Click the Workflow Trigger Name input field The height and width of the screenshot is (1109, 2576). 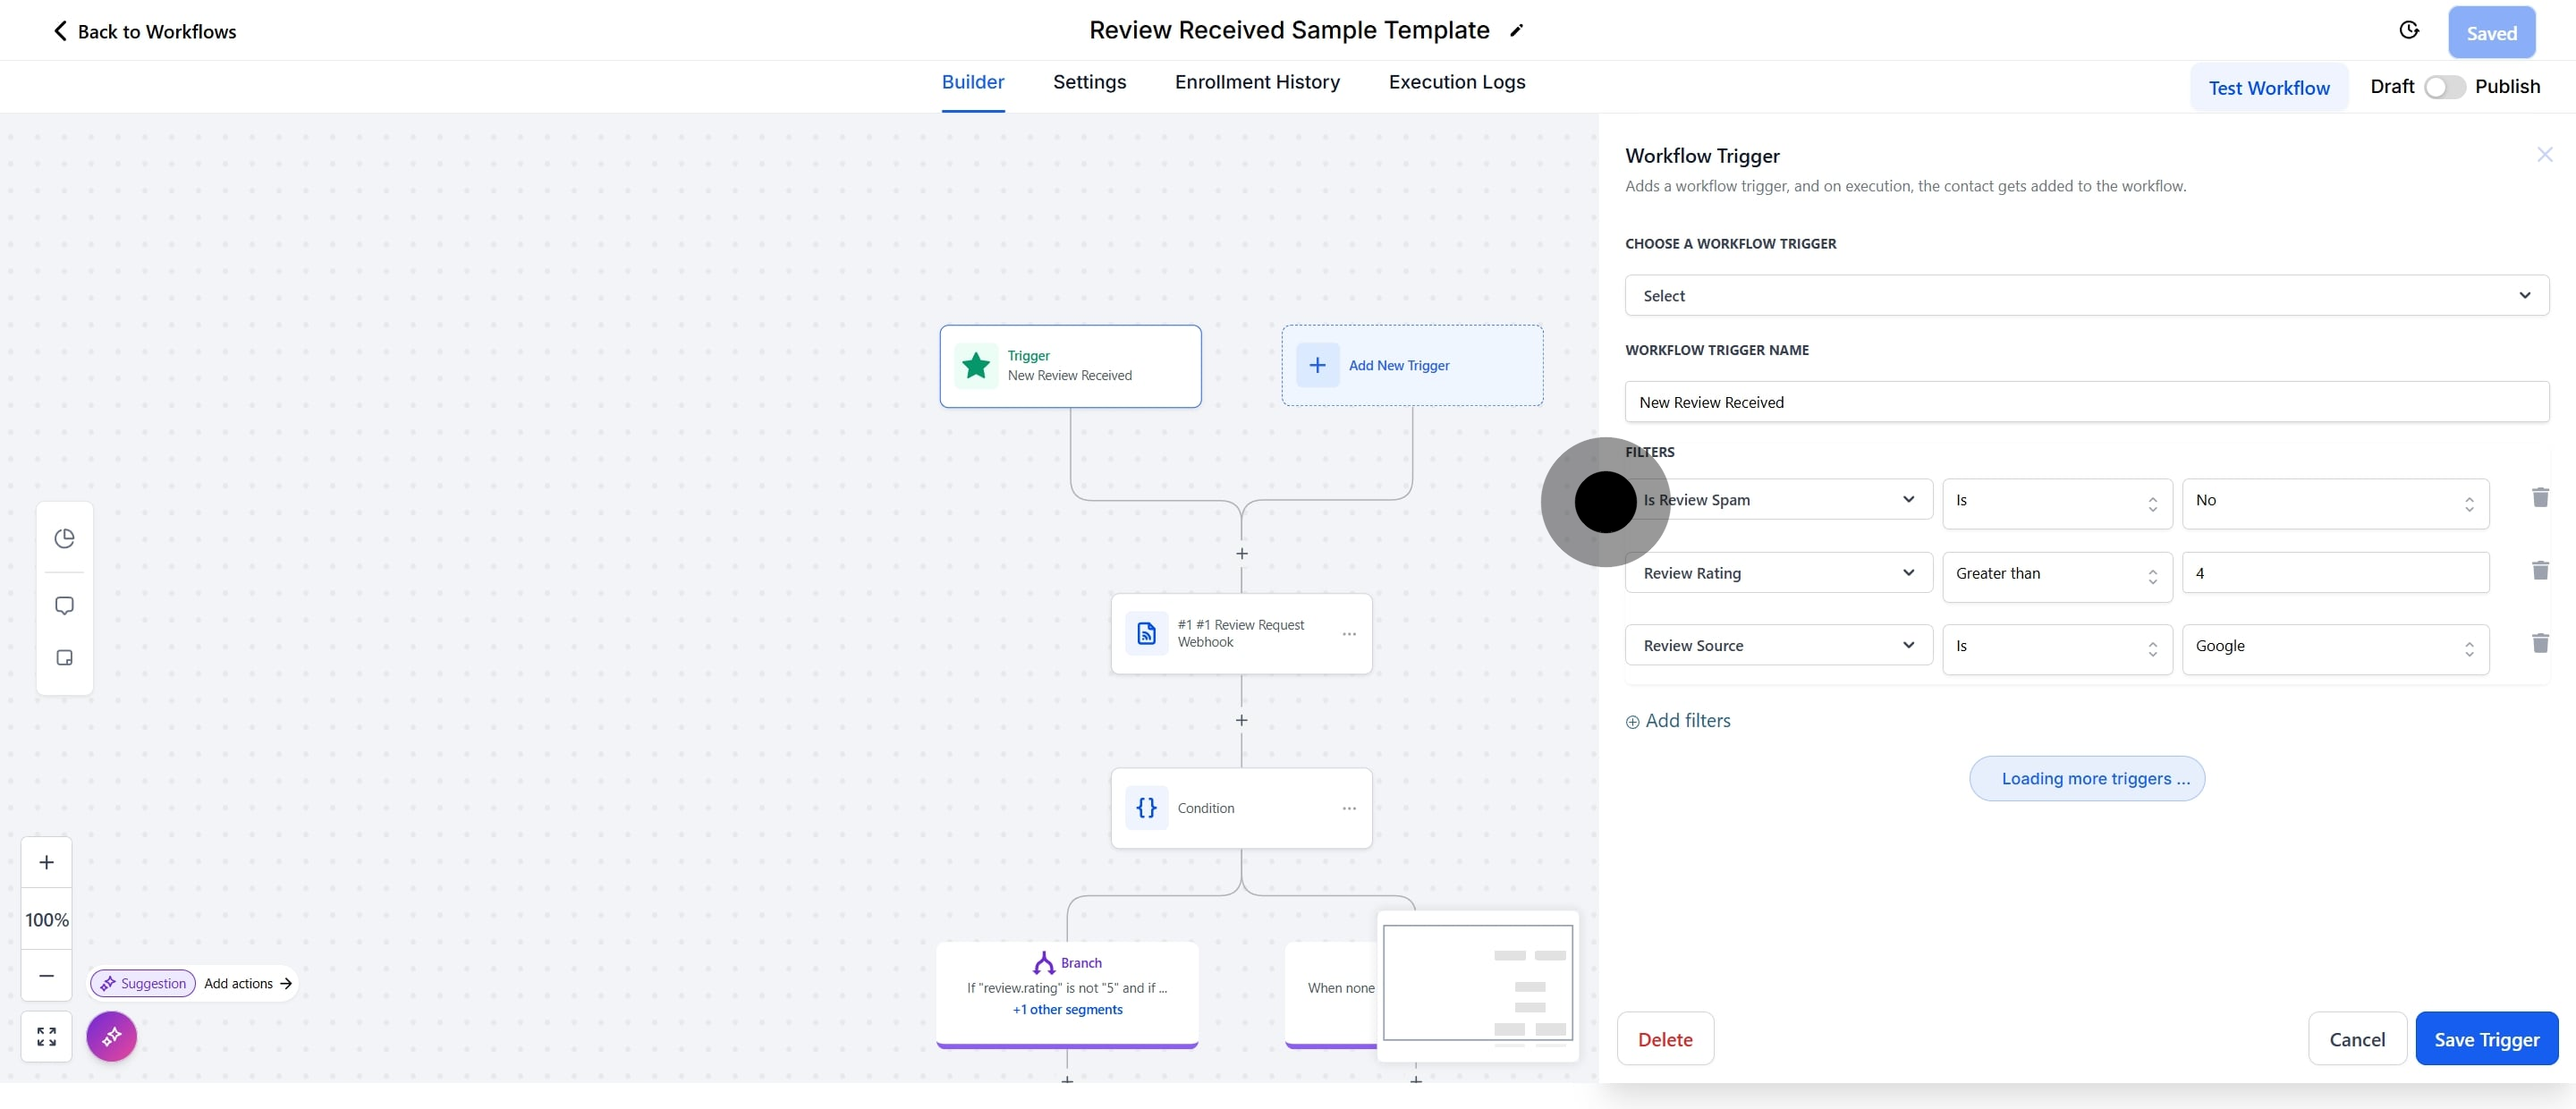click(x=2086, y=402)
